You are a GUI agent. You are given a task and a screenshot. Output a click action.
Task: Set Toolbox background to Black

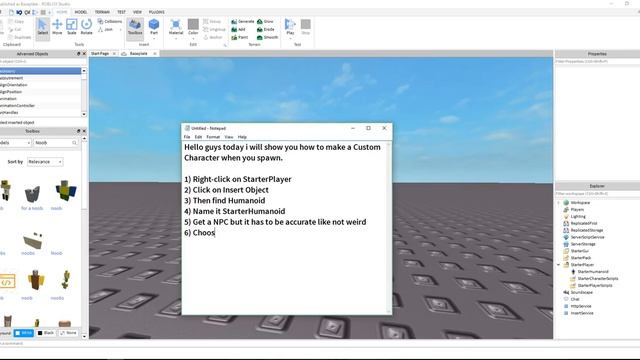point(46,333)
